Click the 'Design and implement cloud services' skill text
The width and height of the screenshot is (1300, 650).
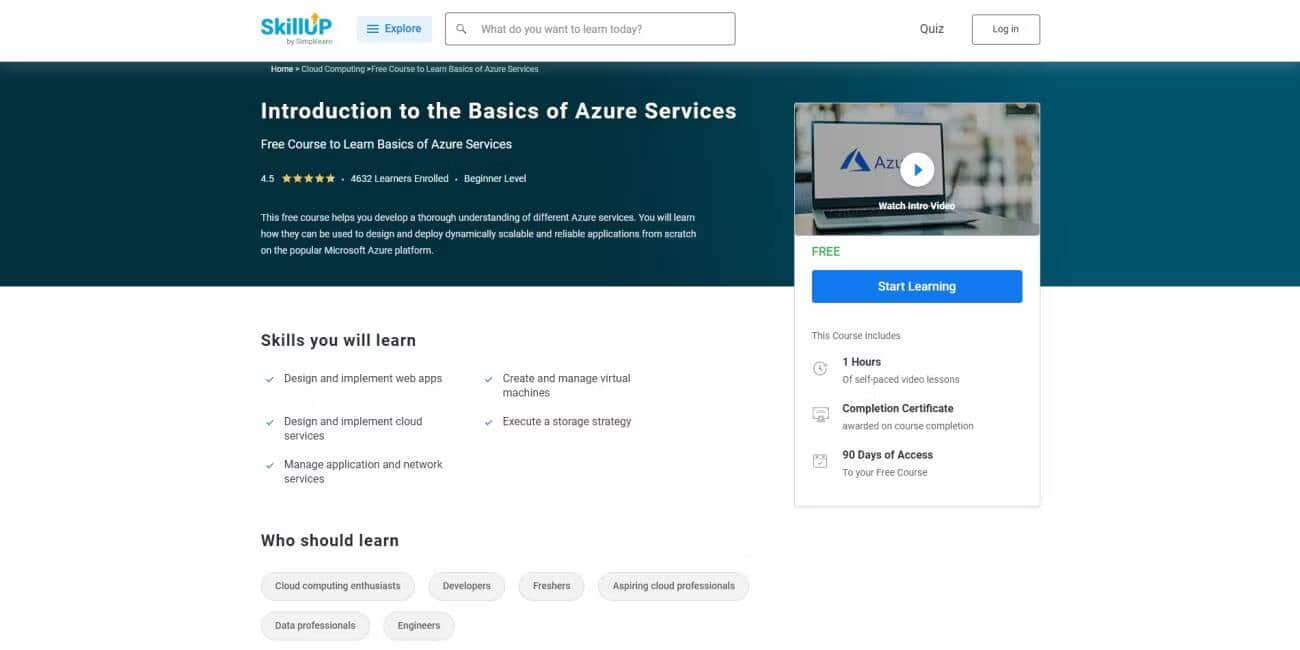click(353, 429)
